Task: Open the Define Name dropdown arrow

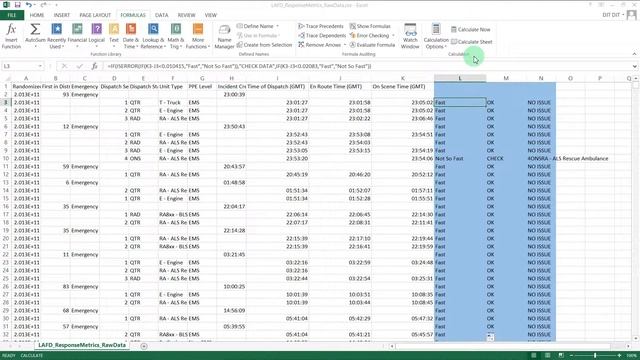Action: (x=278, y=26)
